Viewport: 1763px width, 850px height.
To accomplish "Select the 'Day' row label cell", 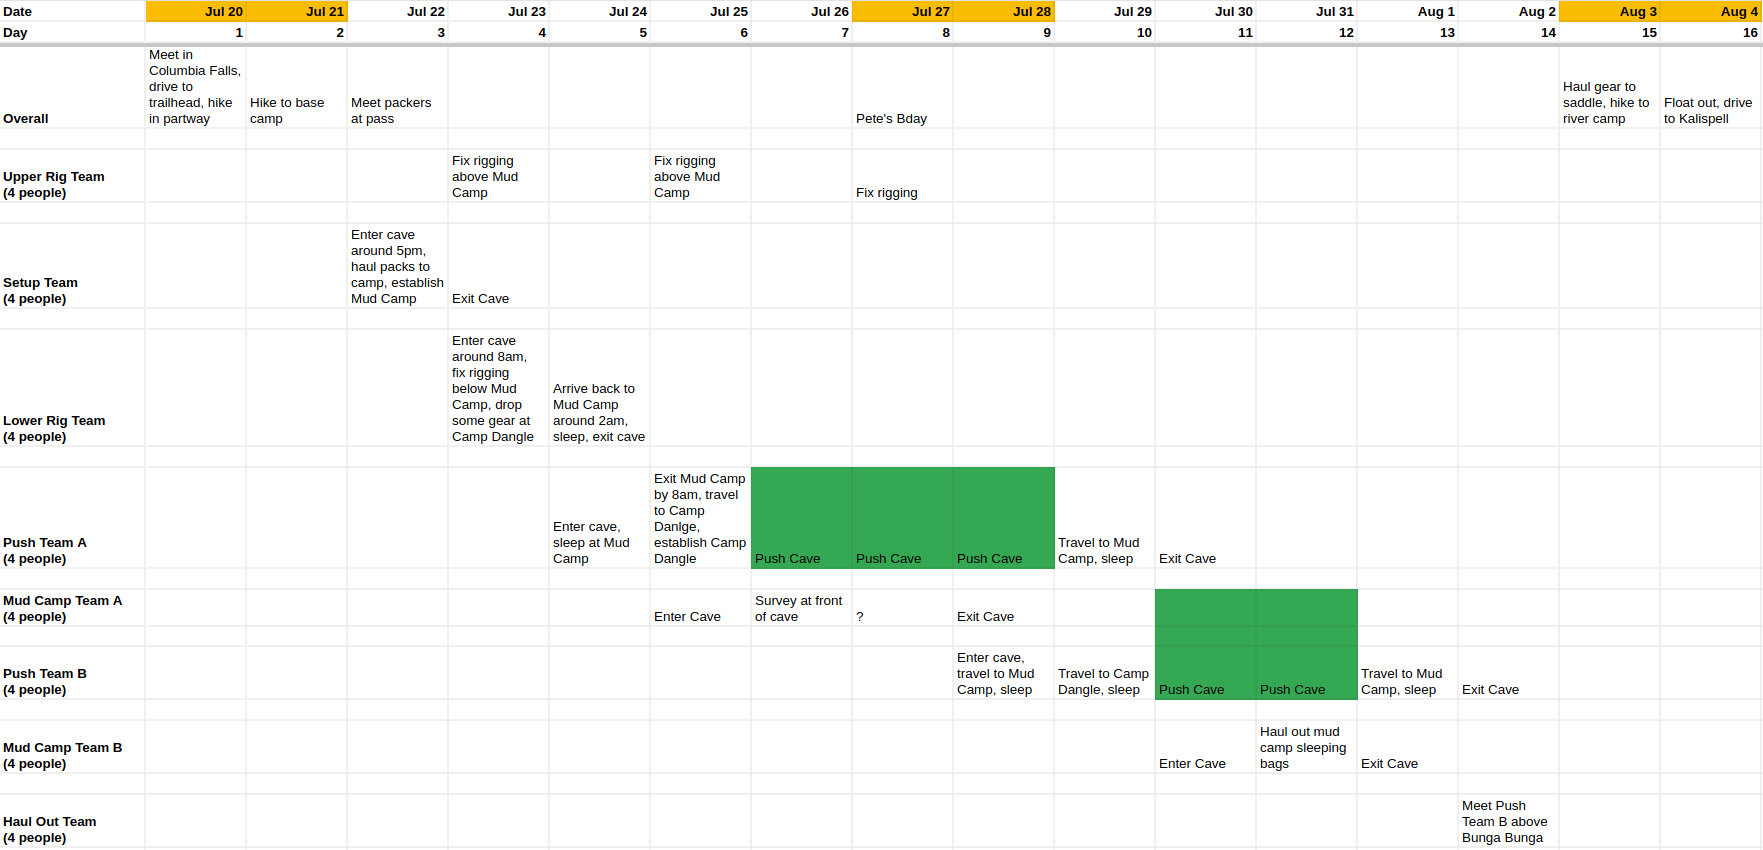I will [x=72, y=32].
